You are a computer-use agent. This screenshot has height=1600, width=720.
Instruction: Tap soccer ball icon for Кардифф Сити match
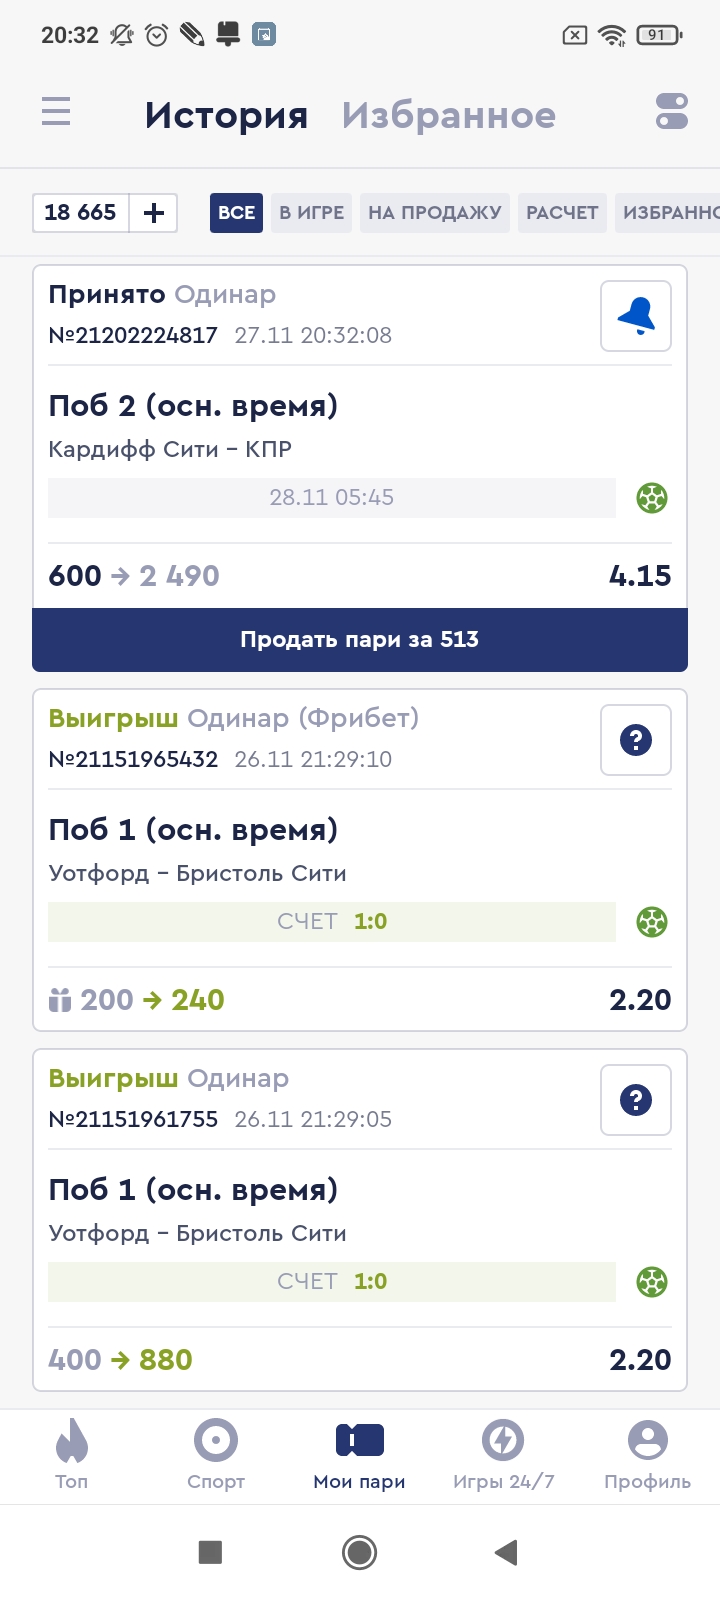(652, 497)
